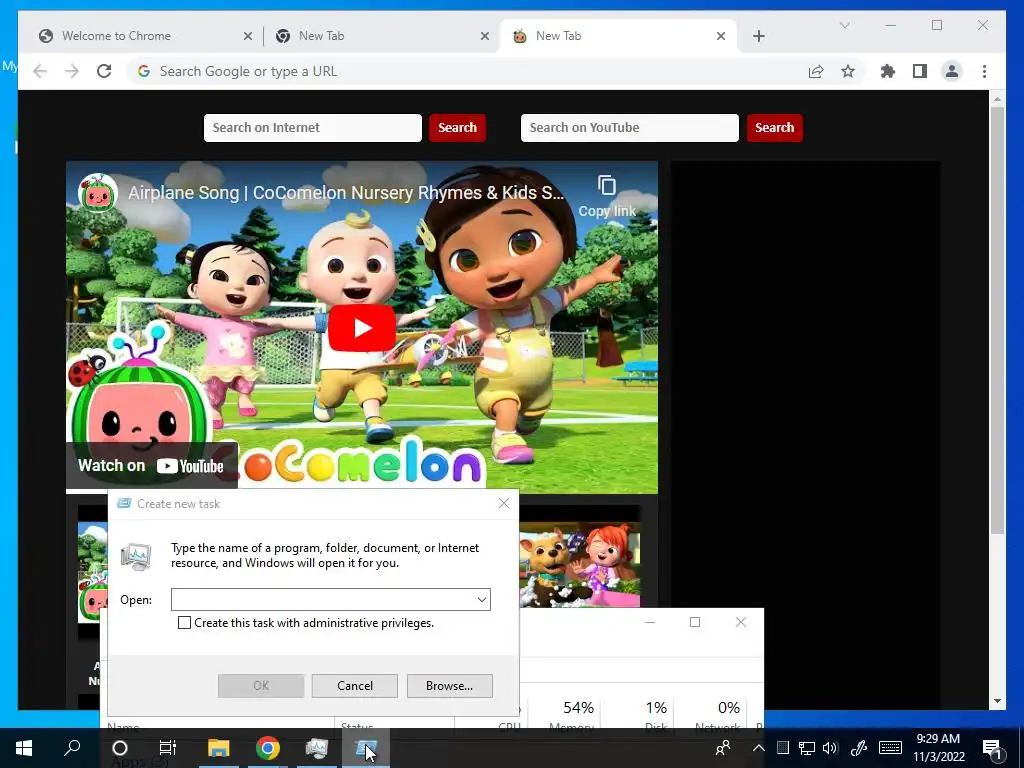
Task: Open Chrome profile avatar menu
Action: point(952,71)
